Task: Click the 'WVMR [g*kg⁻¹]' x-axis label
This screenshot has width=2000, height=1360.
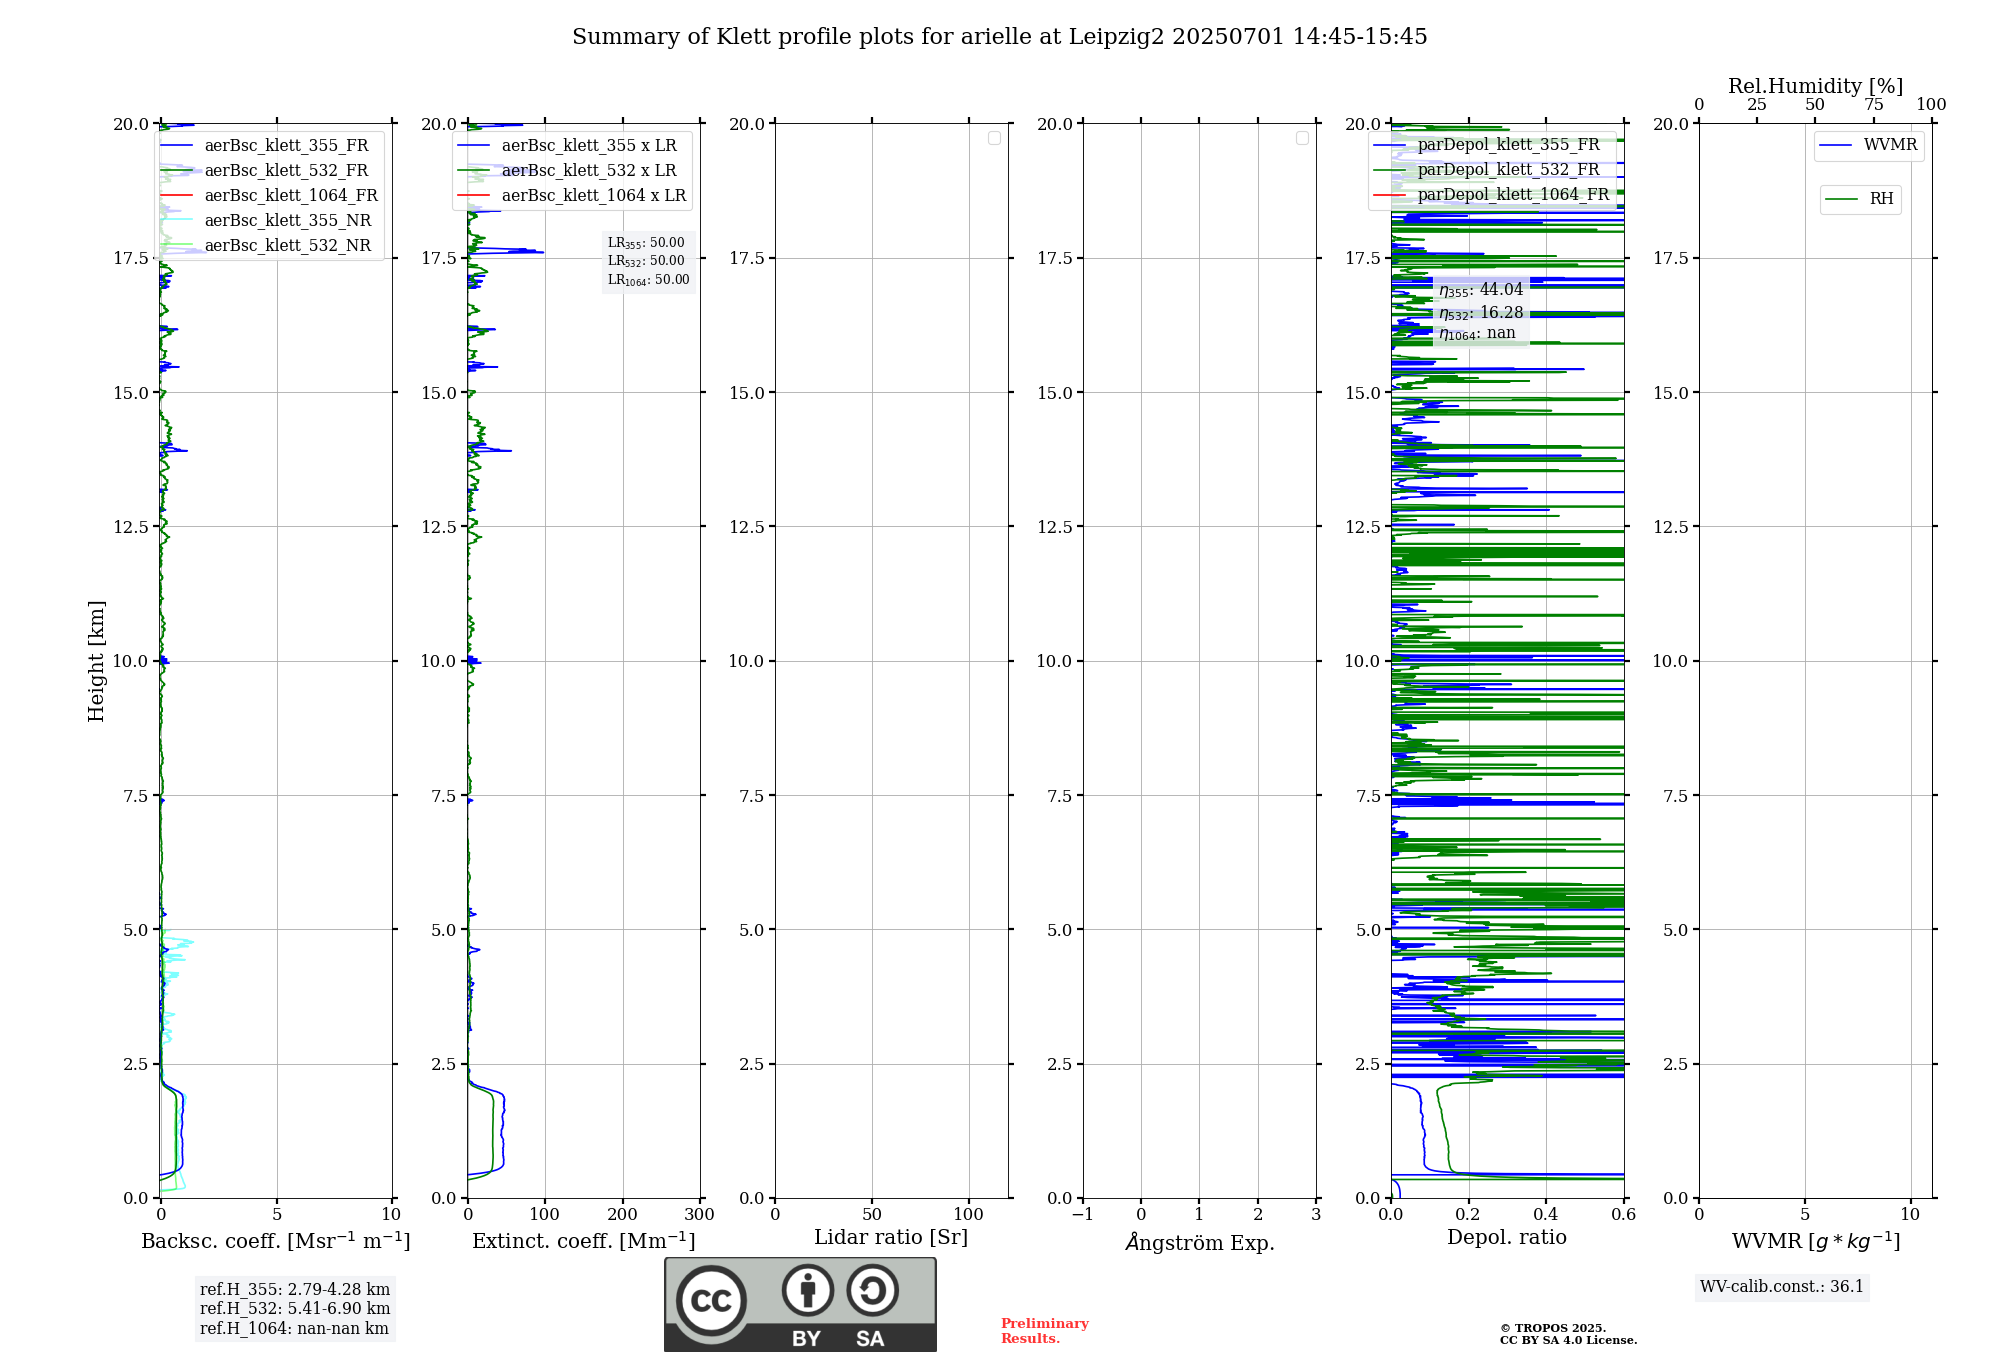Action: click(x=1816, y=1241)
